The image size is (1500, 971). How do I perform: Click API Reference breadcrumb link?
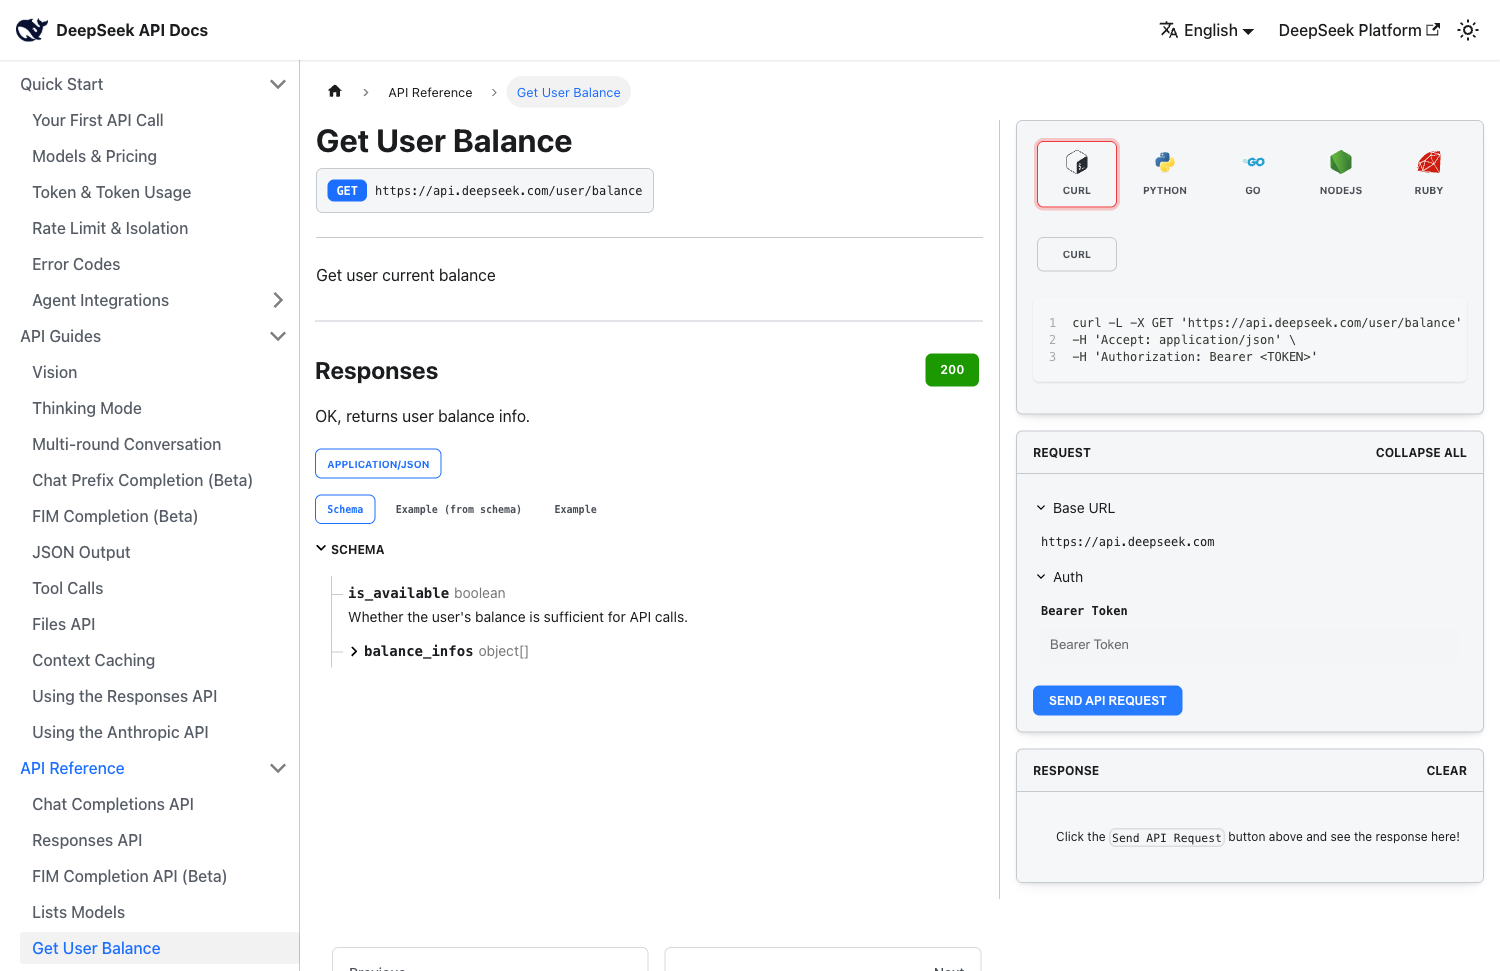(x=430, y=92)
